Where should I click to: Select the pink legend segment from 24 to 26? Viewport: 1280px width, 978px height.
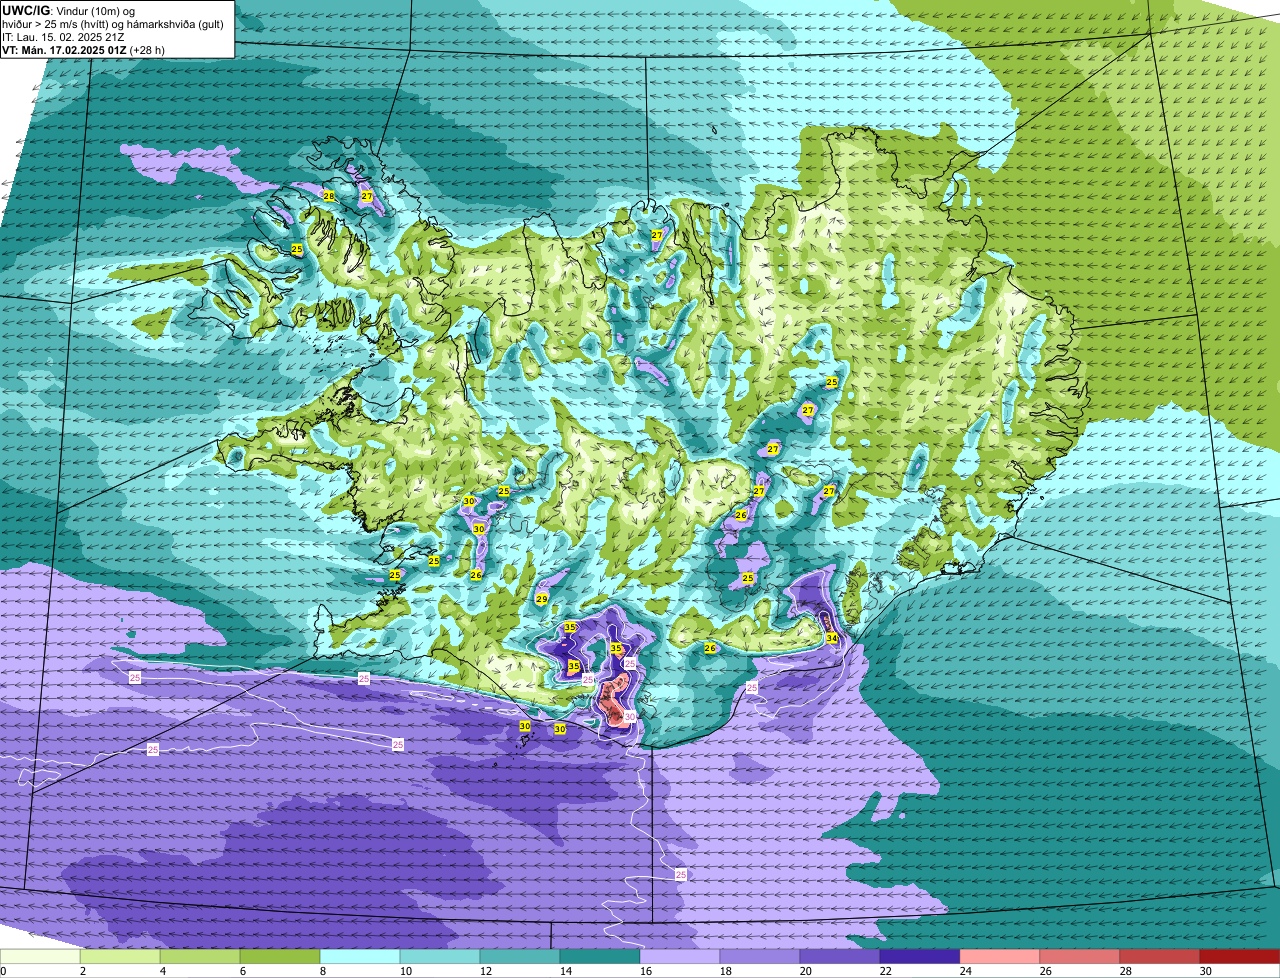coord(1000,956)
